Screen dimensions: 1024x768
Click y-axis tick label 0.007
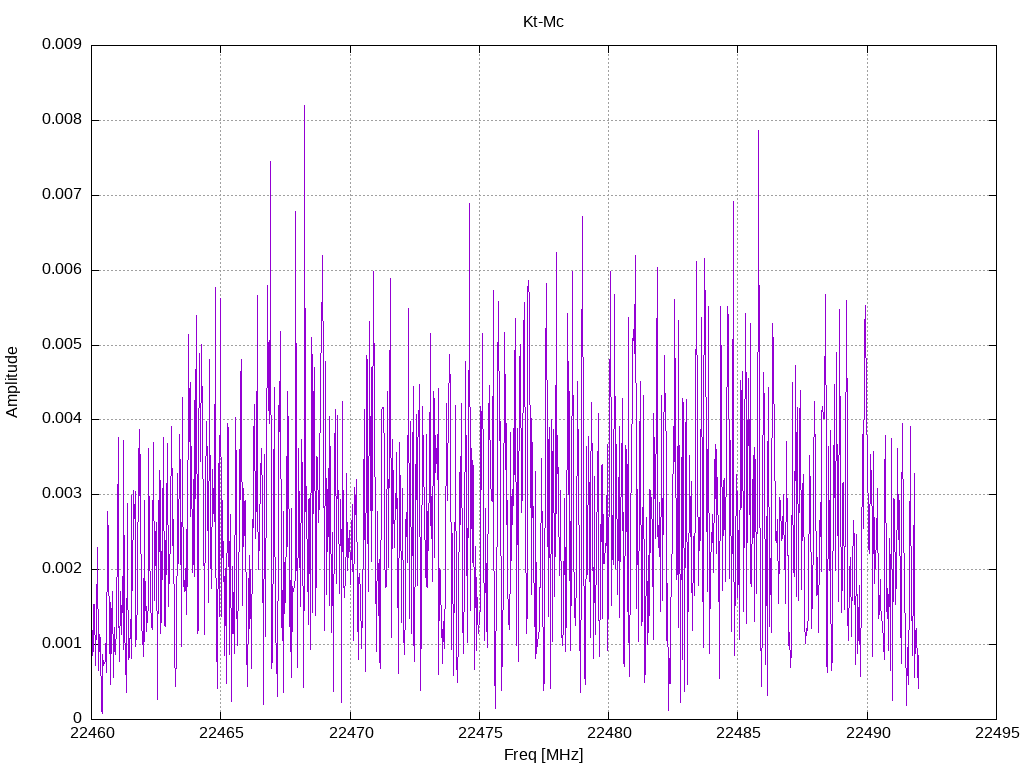pyautogui.click(x=62, y=195)
